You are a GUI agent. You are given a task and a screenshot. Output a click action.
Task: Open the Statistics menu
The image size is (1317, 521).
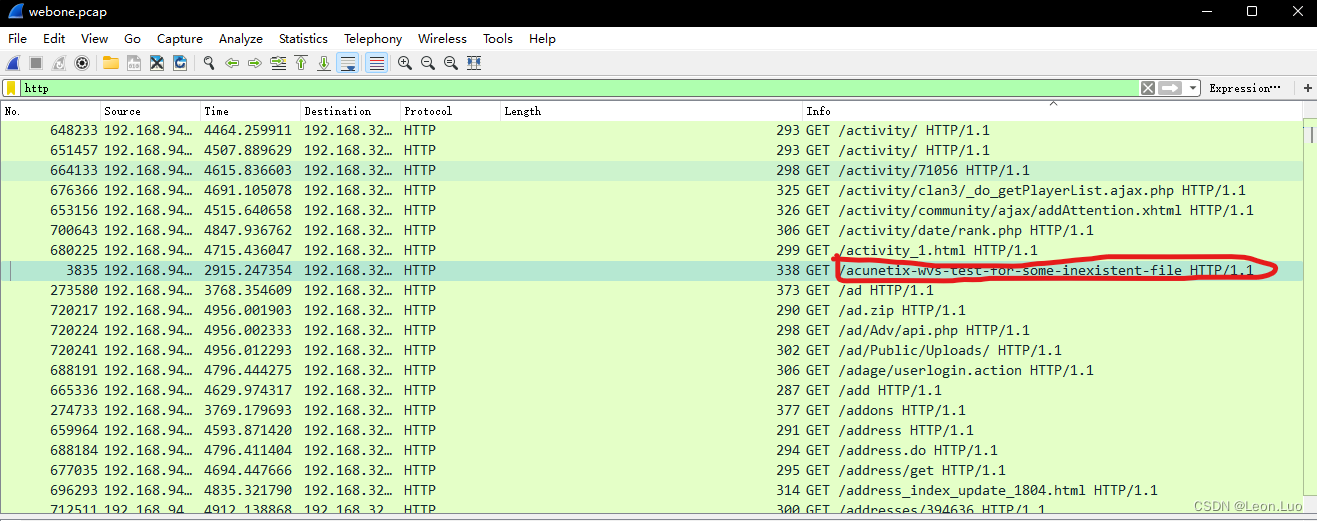coord(303,38)
